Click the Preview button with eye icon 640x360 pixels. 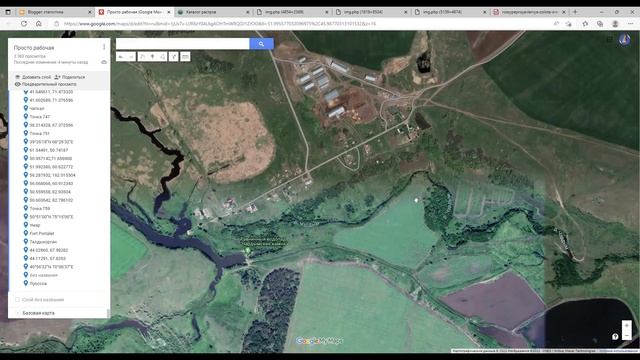45,84
